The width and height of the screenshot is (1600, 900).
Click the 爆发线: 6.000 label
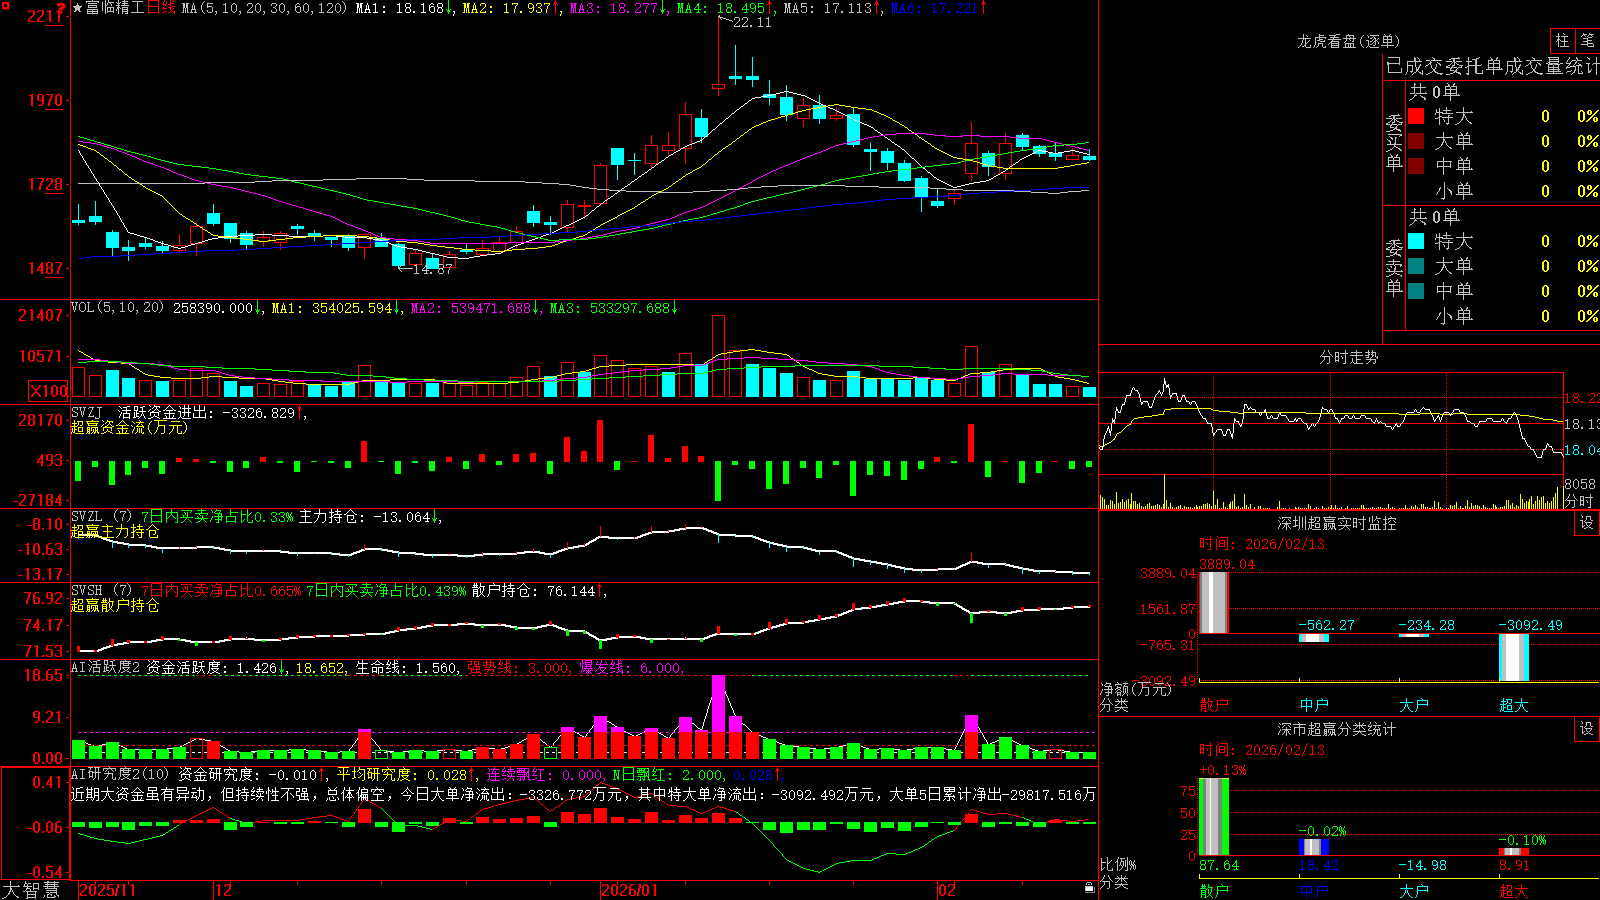pos(630,667)
